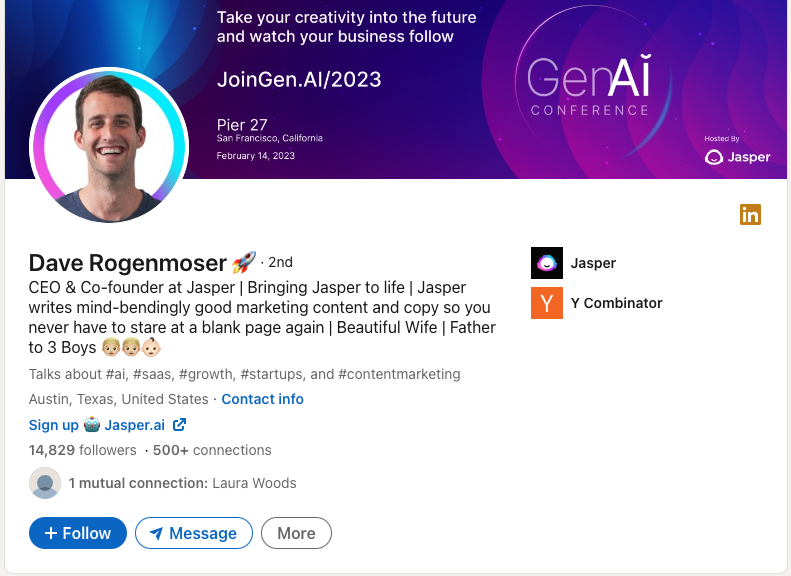Click the paper plane icon in Message button

(156, 533)
